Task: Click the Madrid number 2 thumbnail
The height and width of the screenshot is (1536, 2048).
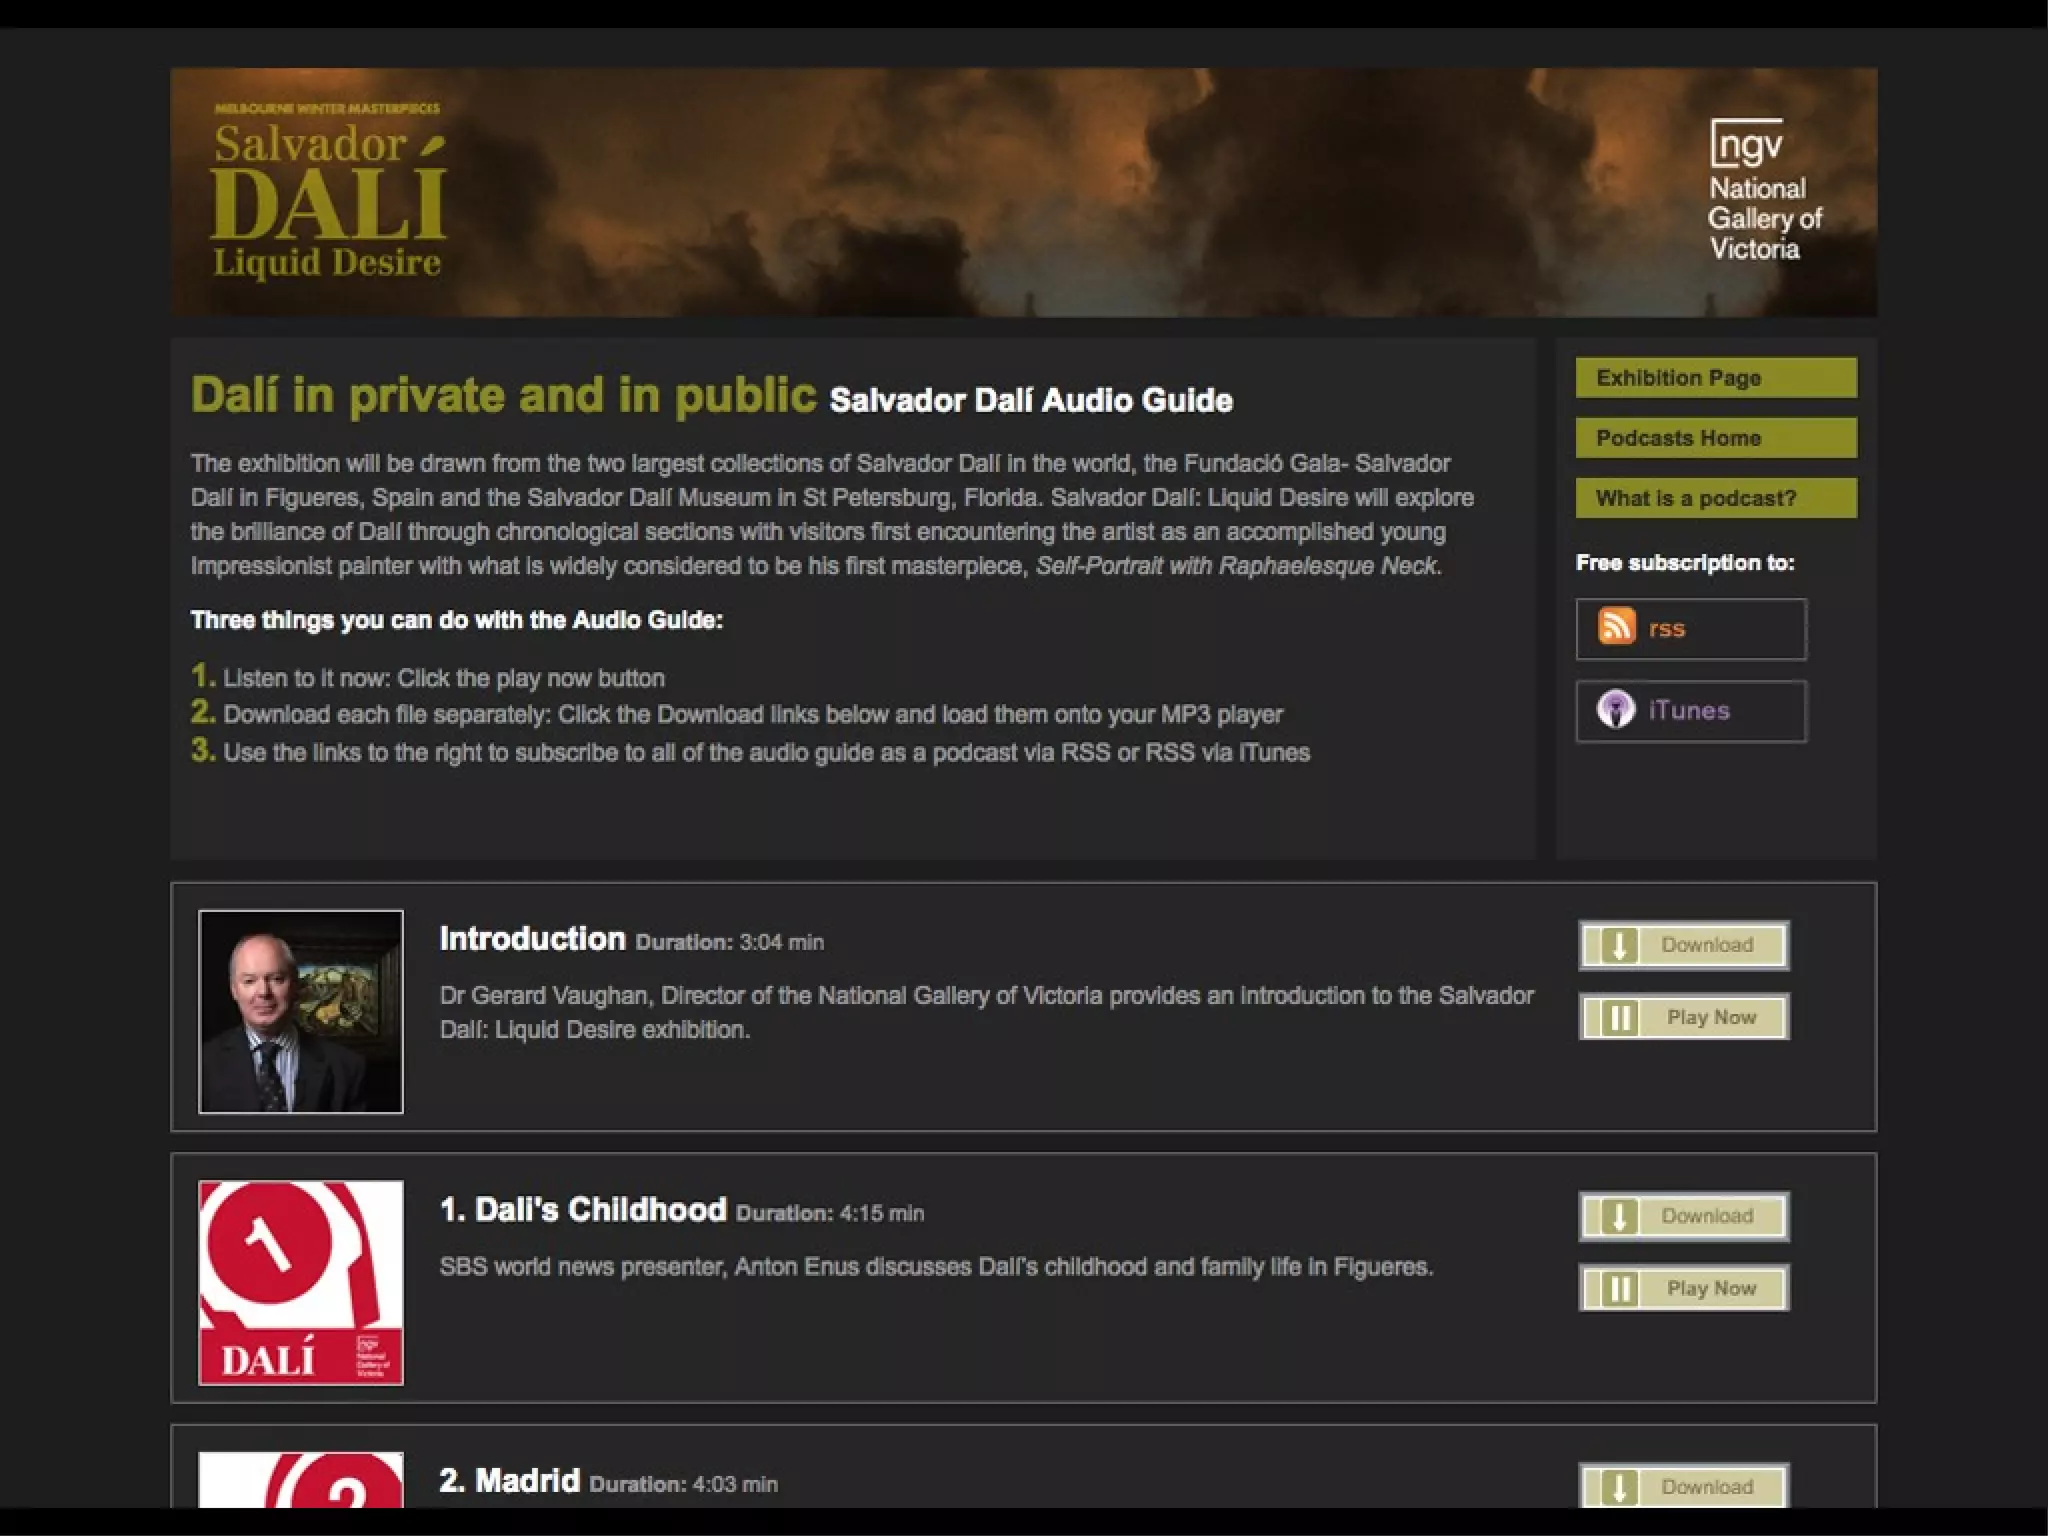Action: click(x=301, y=1479)
